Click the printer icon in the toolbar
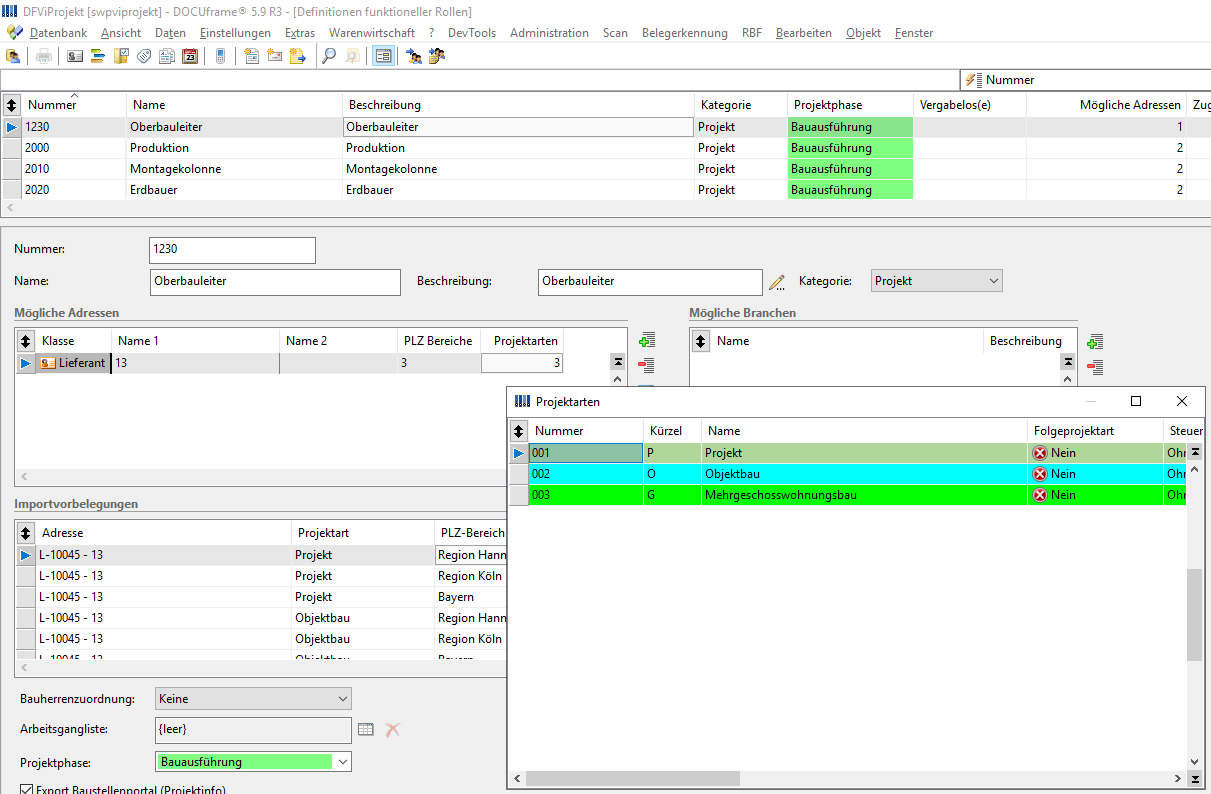The width and height of the screenshot is (1211, 794). pos(44,56)
